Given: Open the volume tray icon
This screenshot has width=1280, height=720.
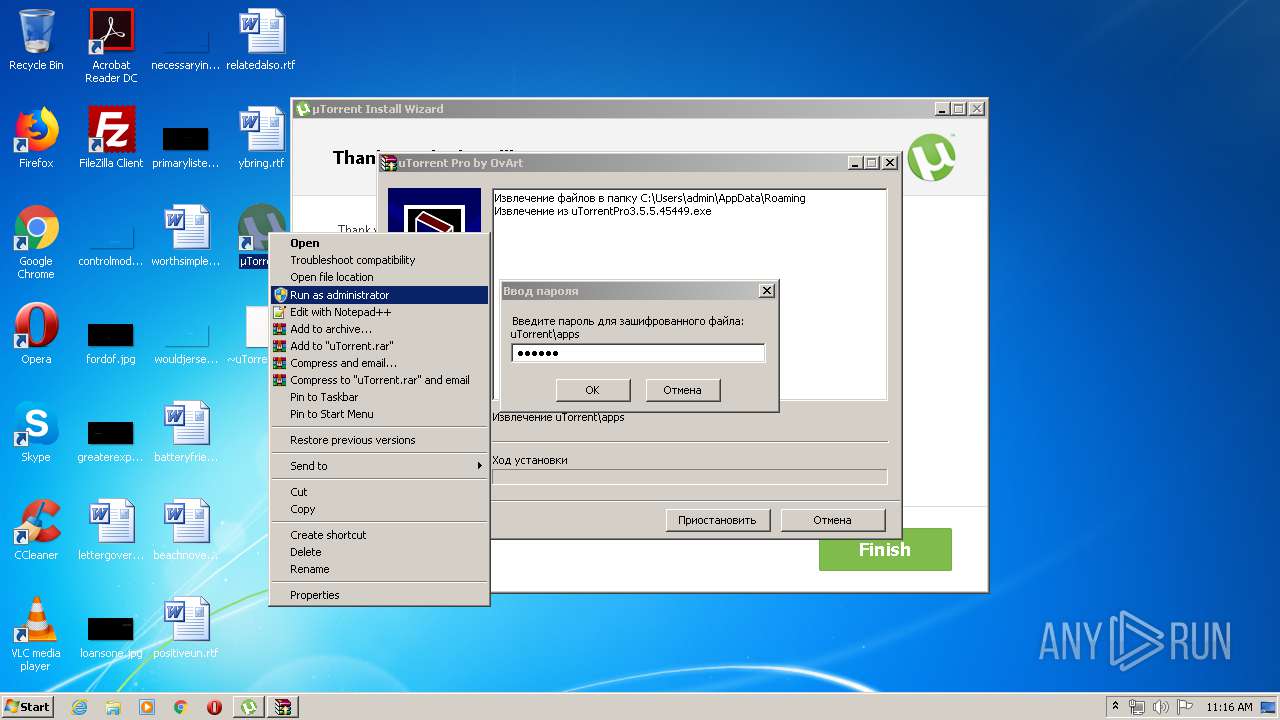Looking at the screenshot, I should click(x=1161, y=707).
